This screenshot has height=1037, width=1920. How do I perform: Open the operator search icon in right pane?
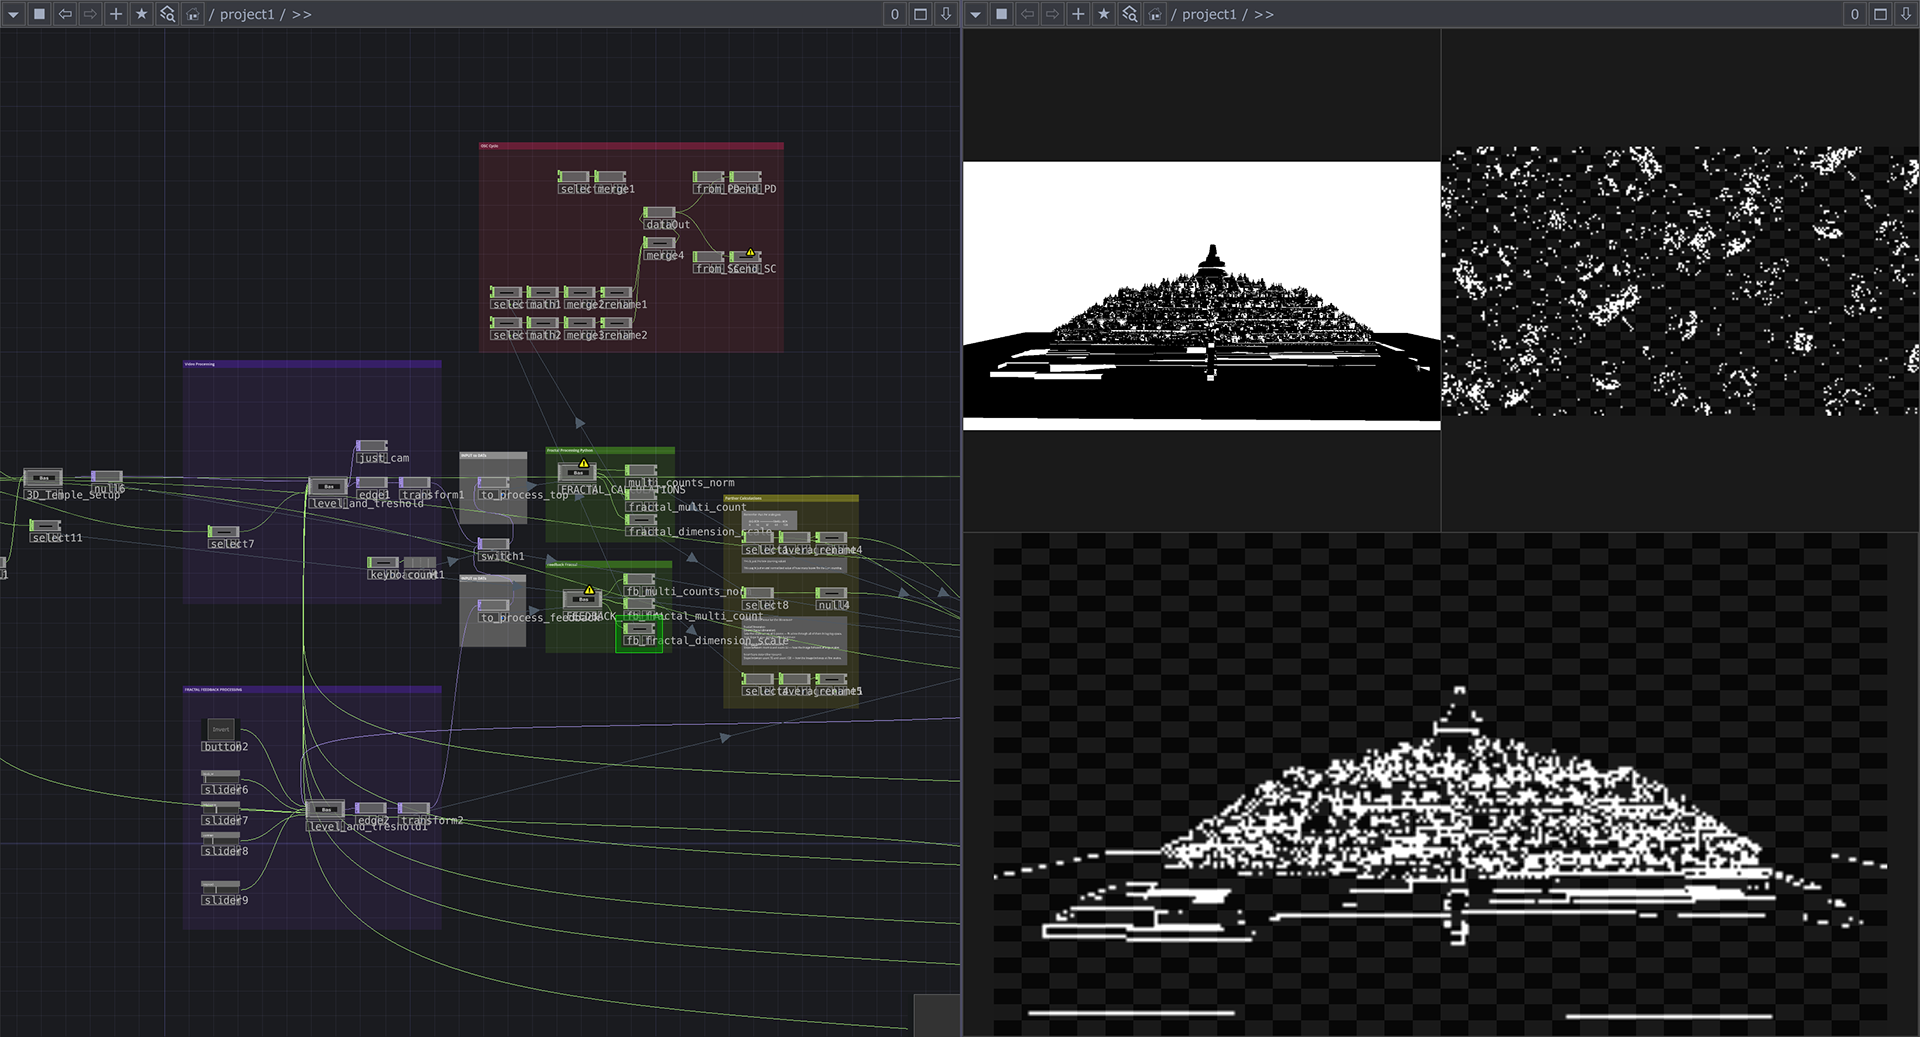(x=1129, y=14)
